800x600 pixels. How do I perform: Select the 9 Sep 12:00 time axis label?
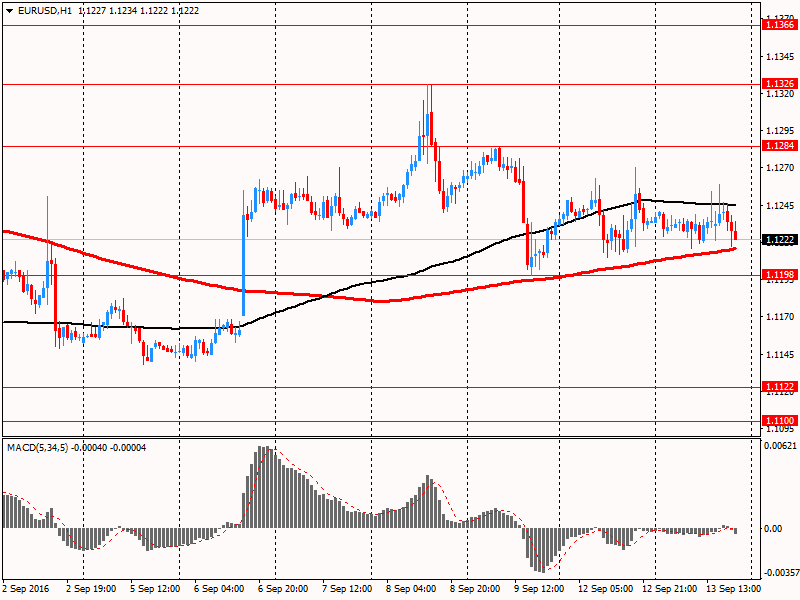point(539,589)
